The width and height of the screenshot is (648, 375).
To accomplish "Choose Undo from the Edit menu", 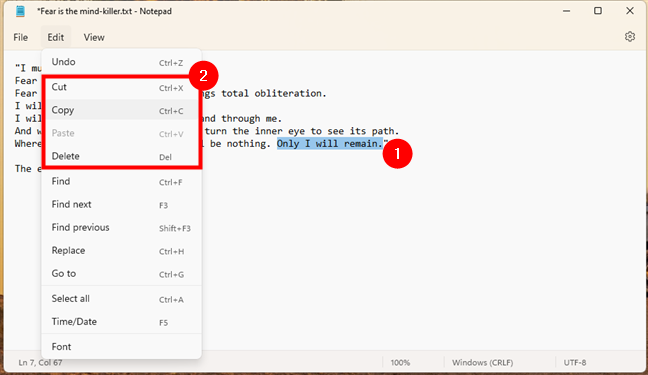I will point(121,62).
